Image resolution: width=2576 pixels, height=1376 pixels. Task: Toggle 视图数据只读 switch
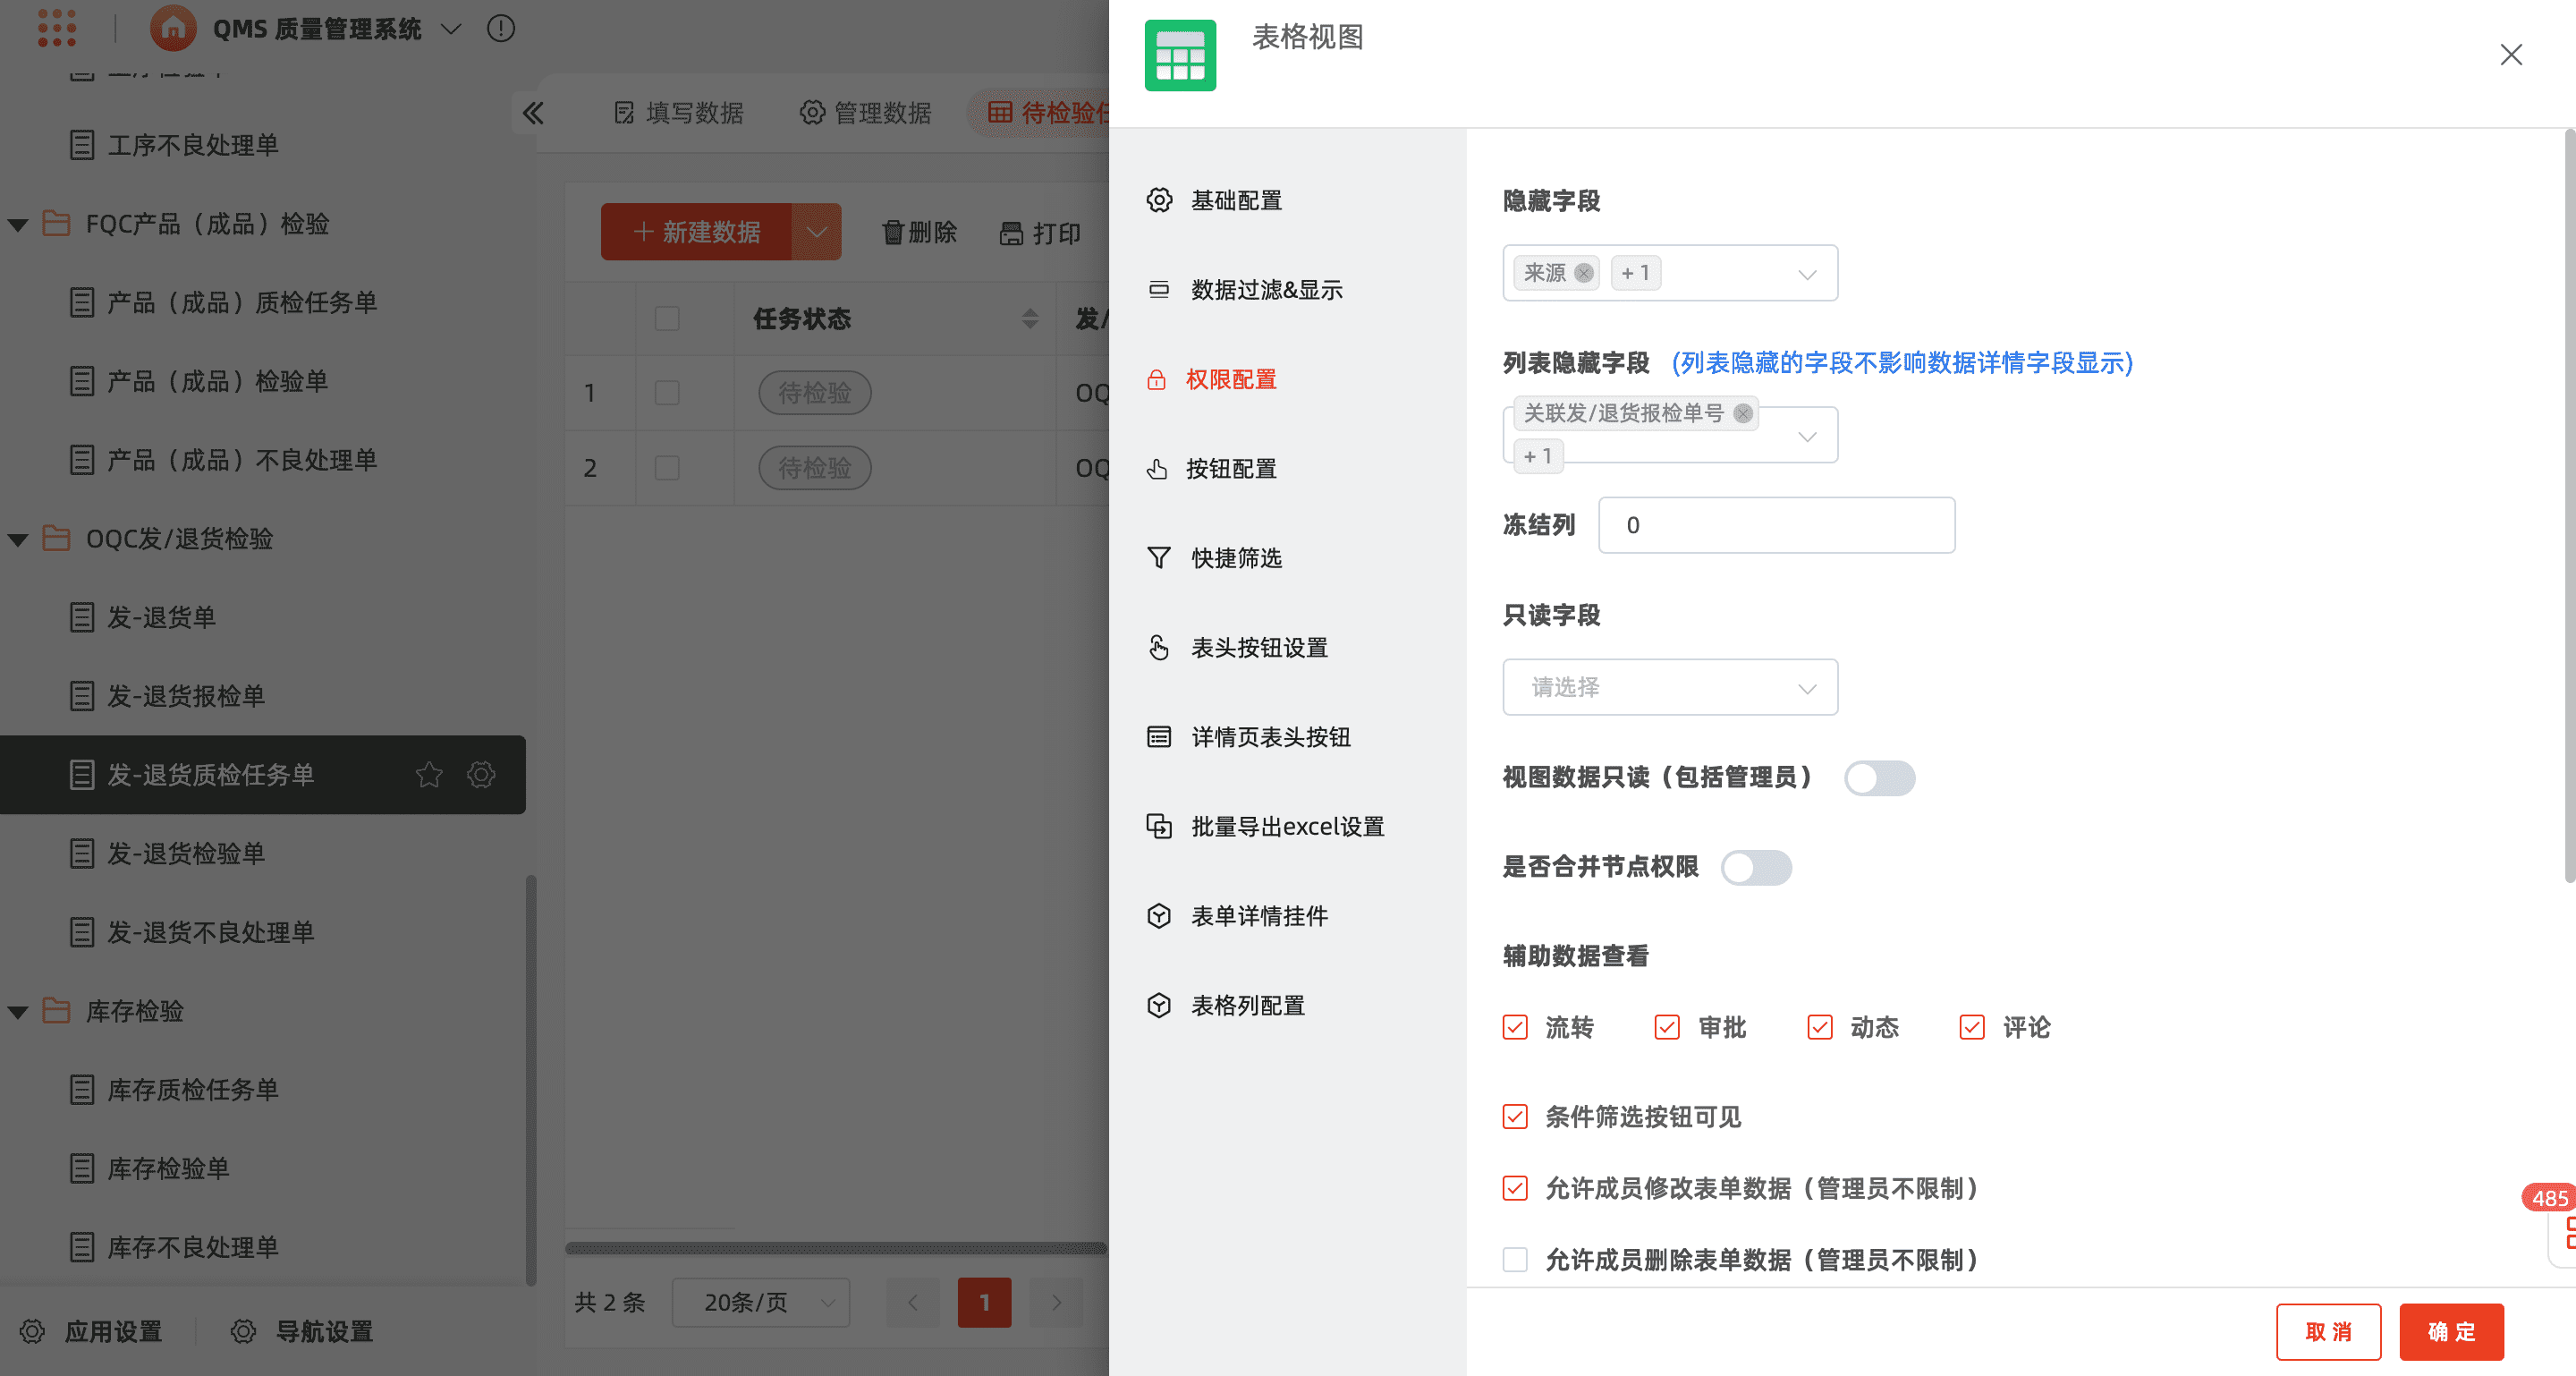(1879, 778)
